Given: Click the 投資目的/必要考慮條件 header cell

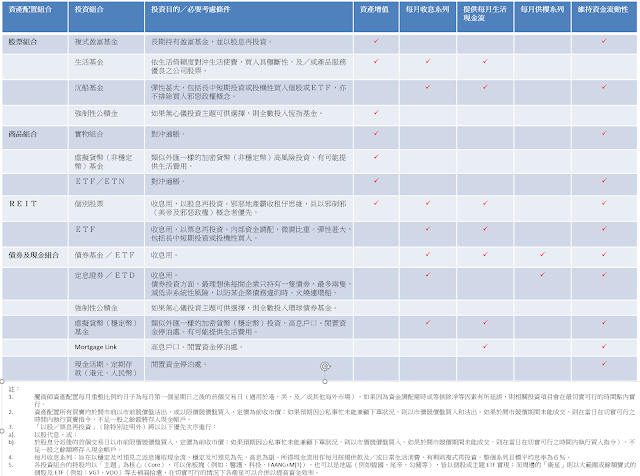Looking at the screenshot, I should [249, 17].
